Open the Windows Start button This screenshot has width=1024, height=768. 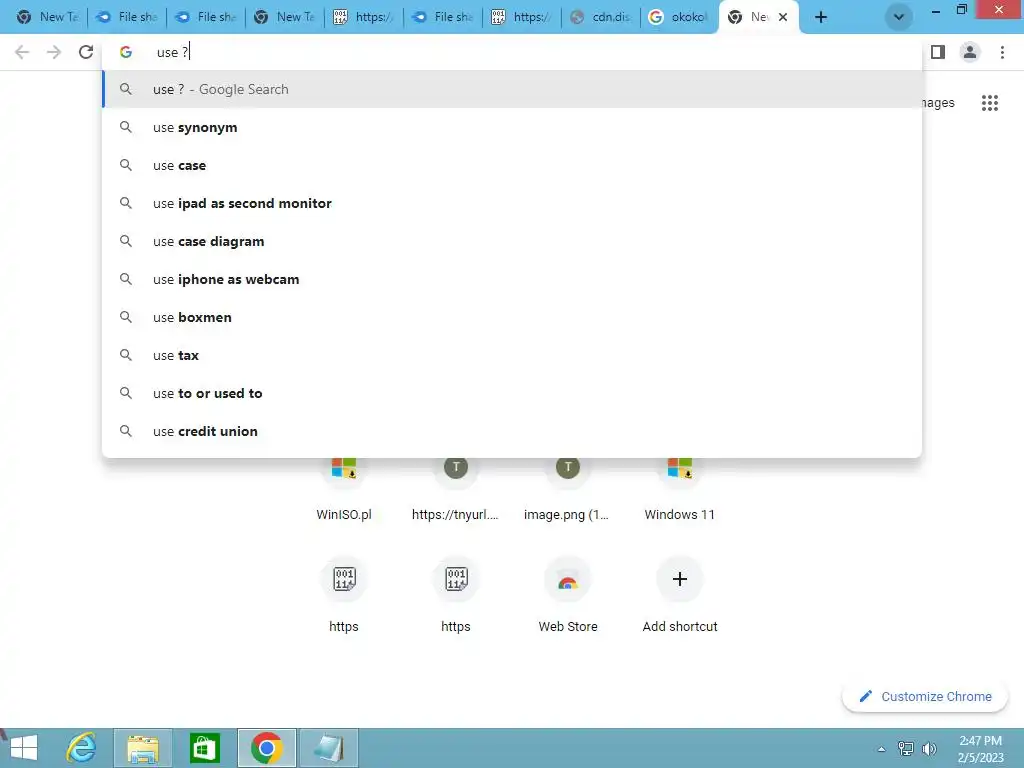click(x=24, y=748)
